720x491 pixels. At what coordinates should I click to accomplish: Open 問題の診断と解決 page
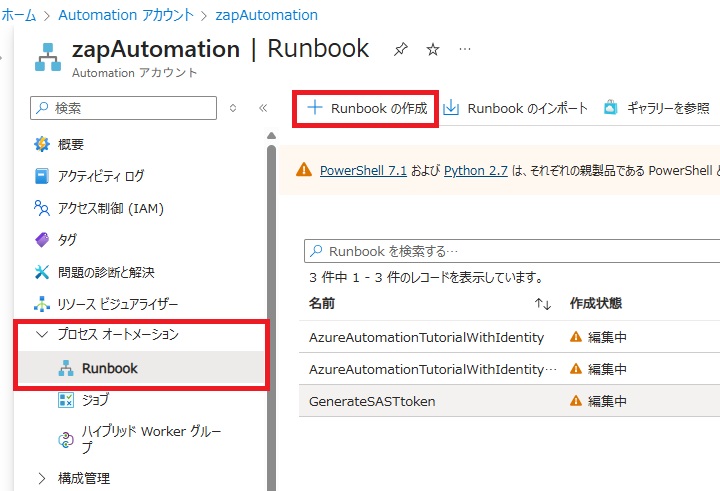pos(106,272)
